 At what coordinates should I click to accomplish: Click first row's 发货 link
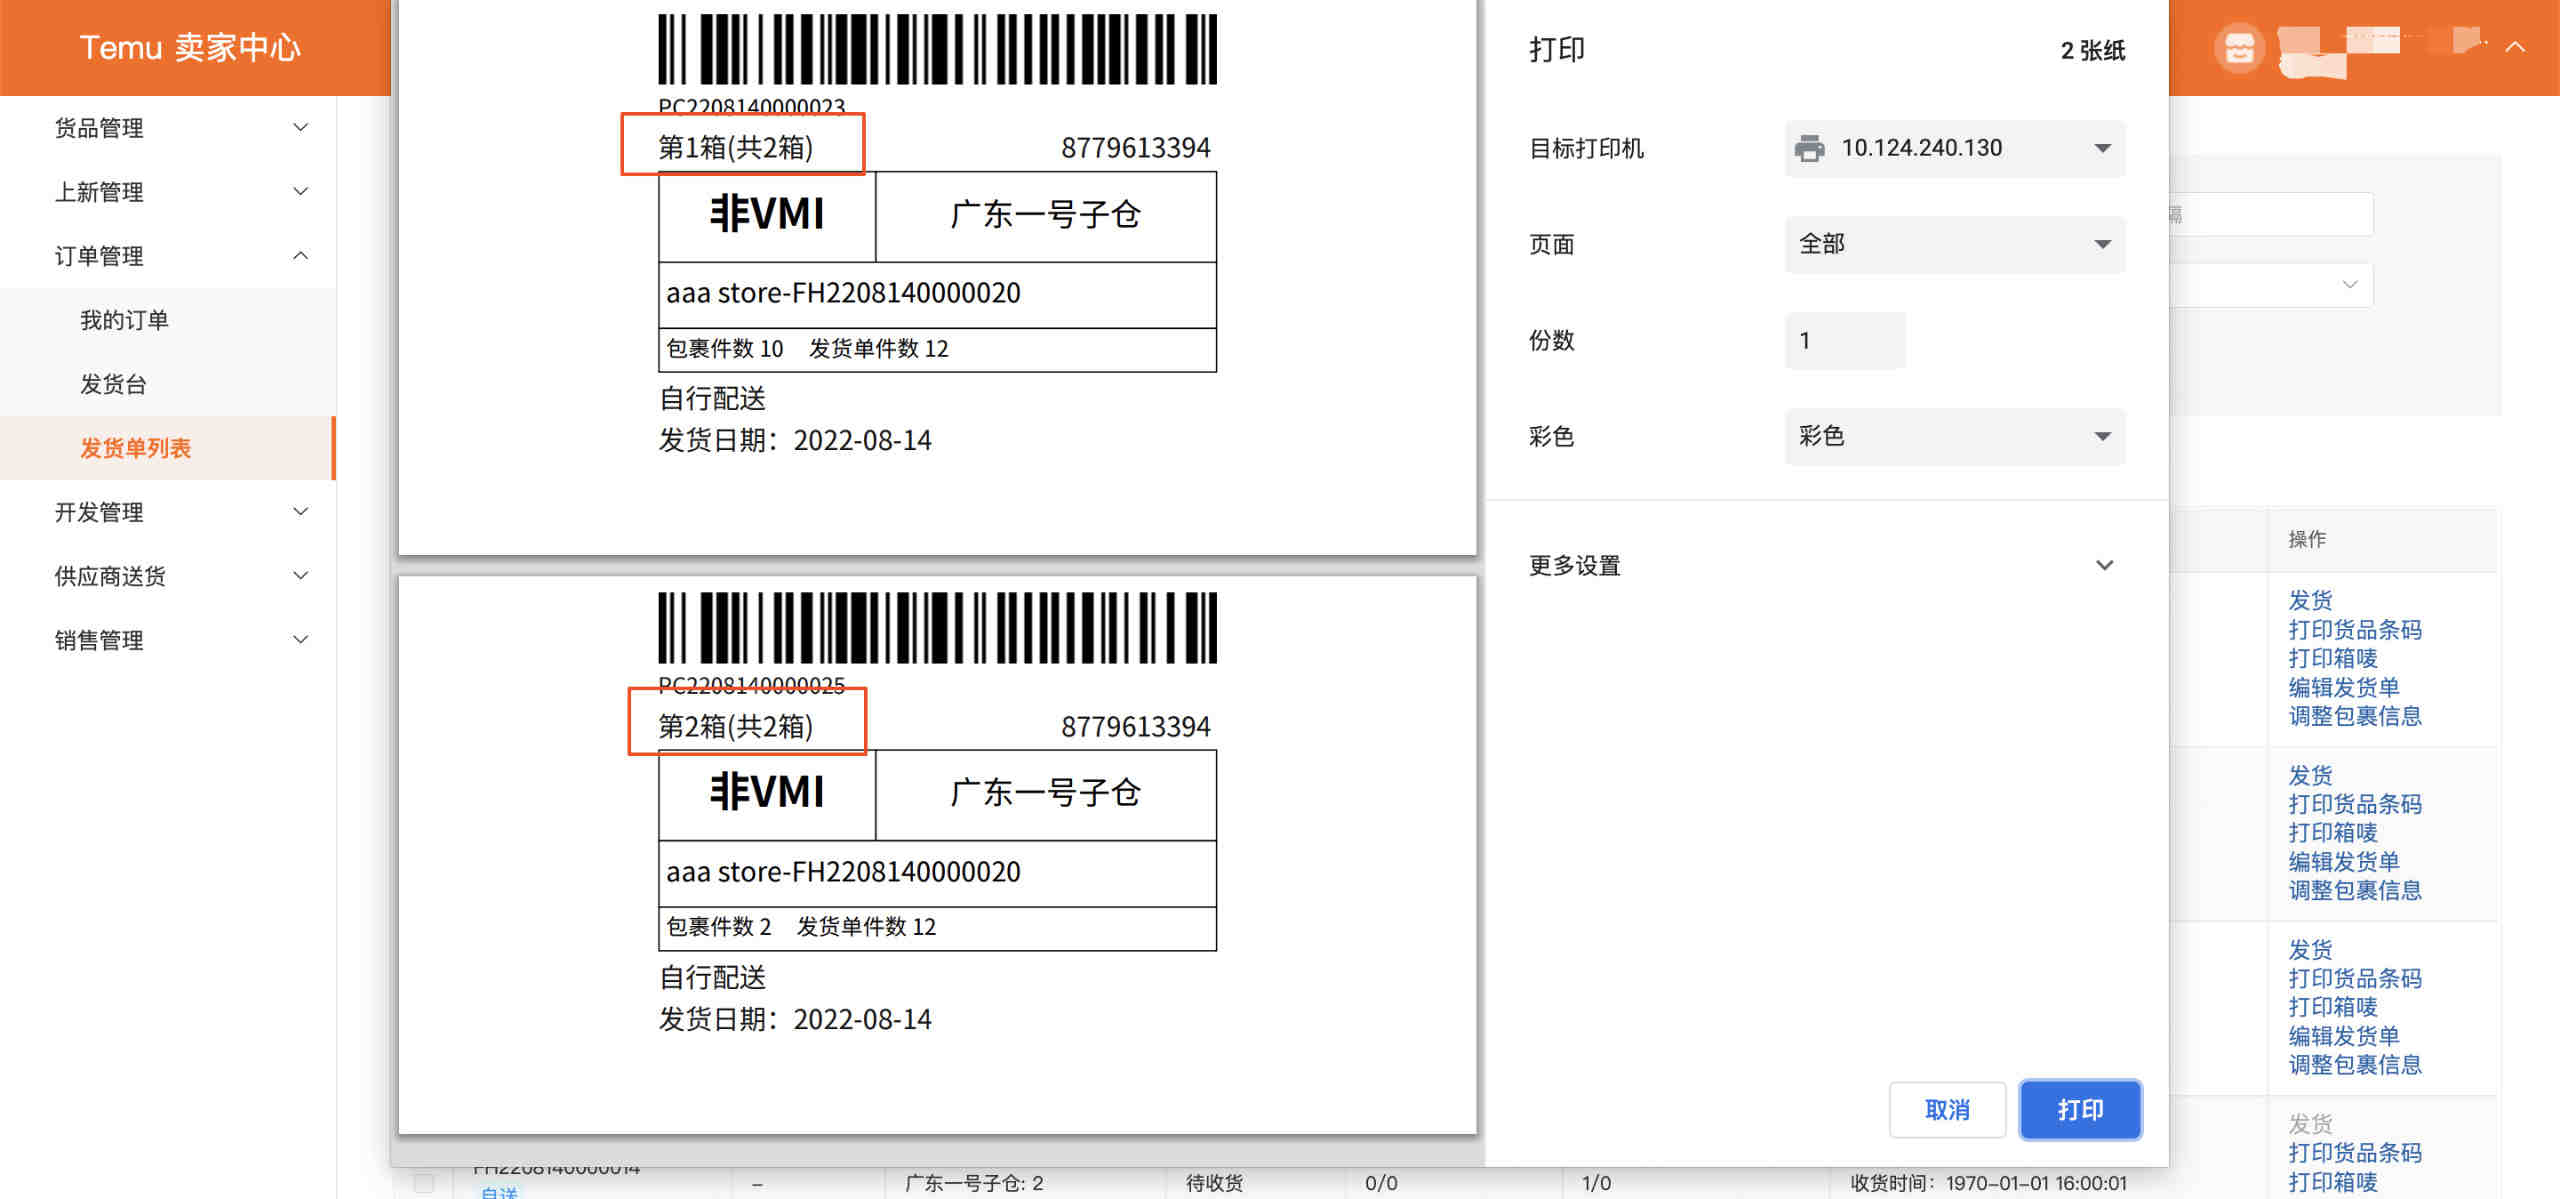coord(2310,600)
